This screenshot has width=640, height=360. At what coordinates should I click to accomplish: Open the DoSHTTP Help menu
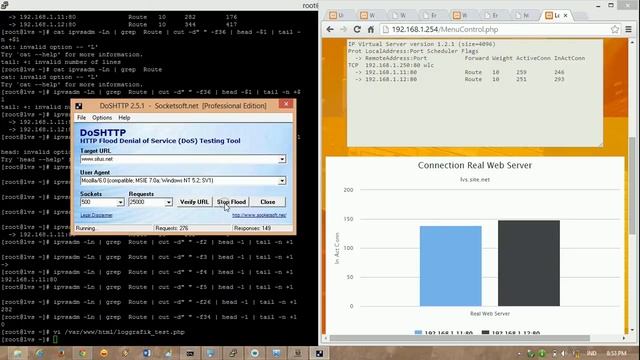coord(124,118)
